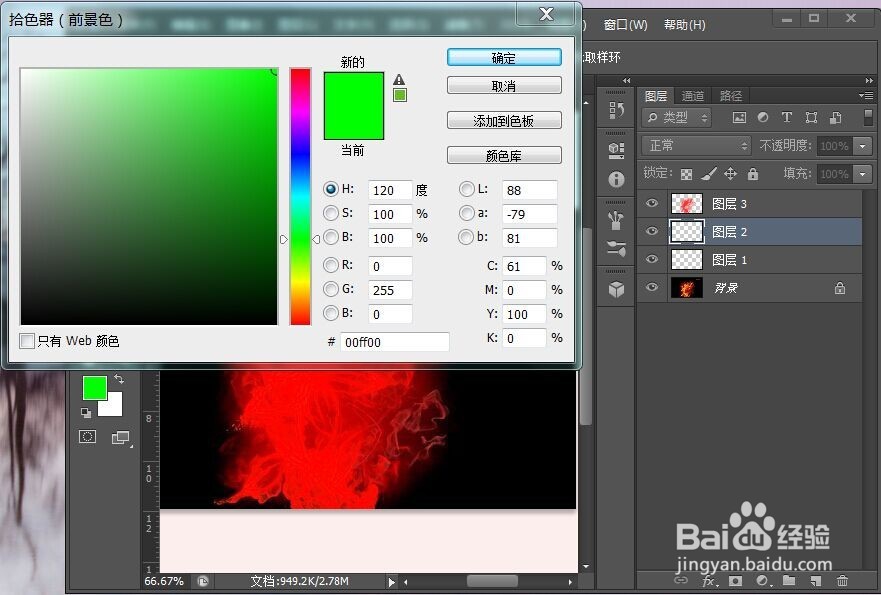
Task: Select the R red radio button
Action: [x=331, y=265]
